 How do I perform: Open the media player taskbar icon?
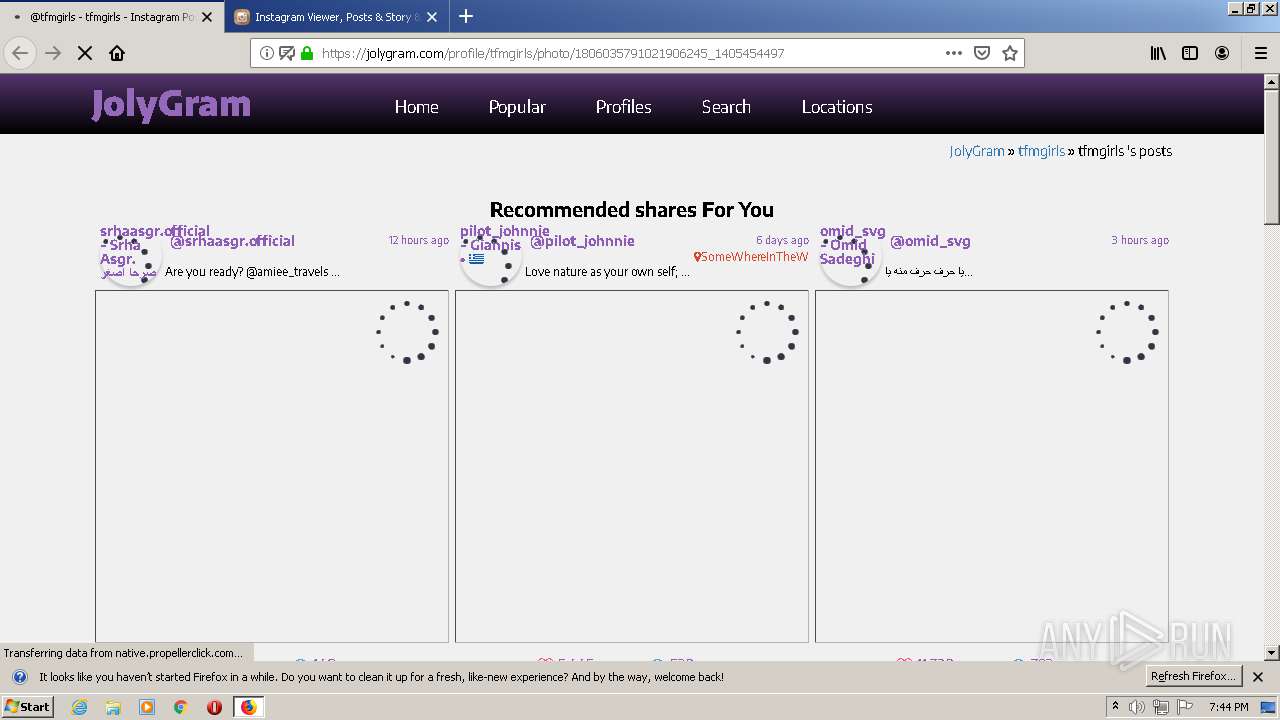point(147,707)
